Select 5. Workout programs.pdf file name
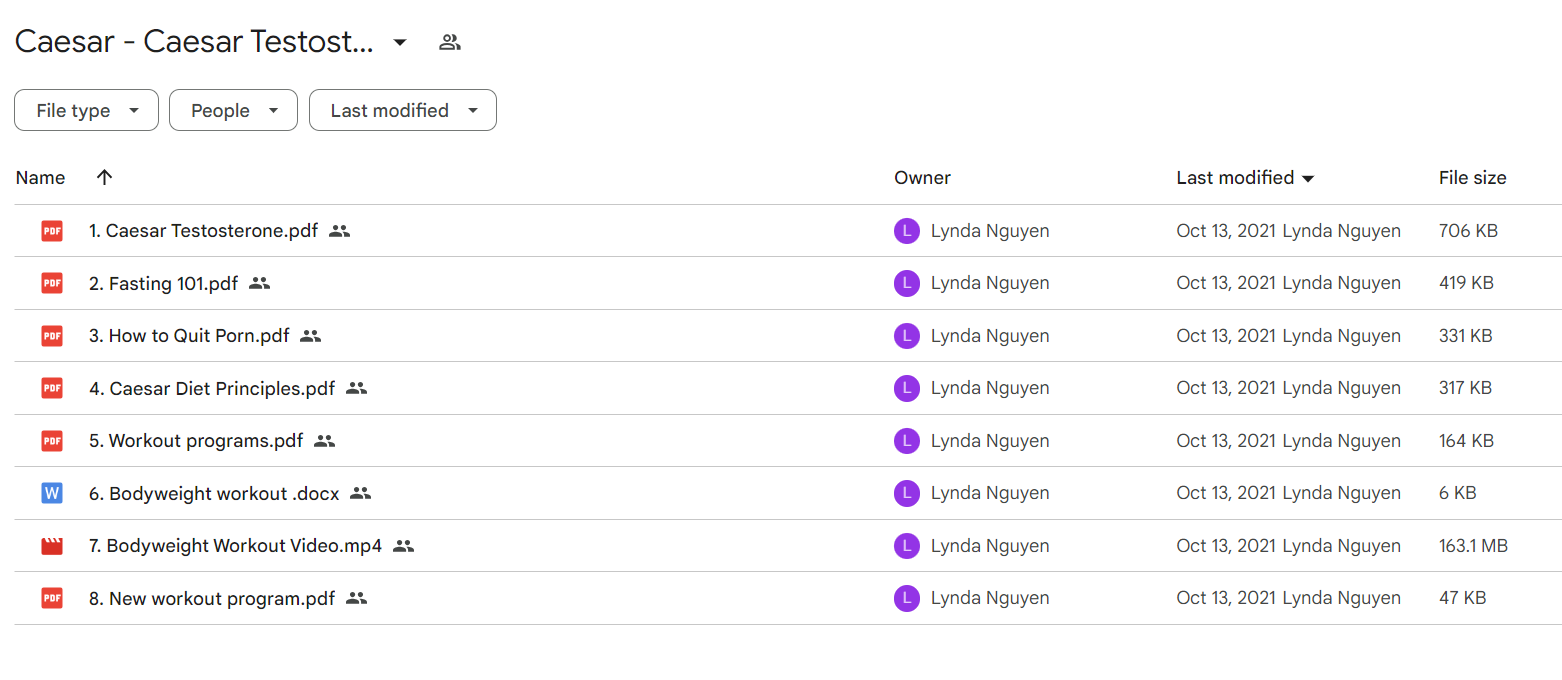The width and height of the screenshot is (1562, 680). coord(196,441)
